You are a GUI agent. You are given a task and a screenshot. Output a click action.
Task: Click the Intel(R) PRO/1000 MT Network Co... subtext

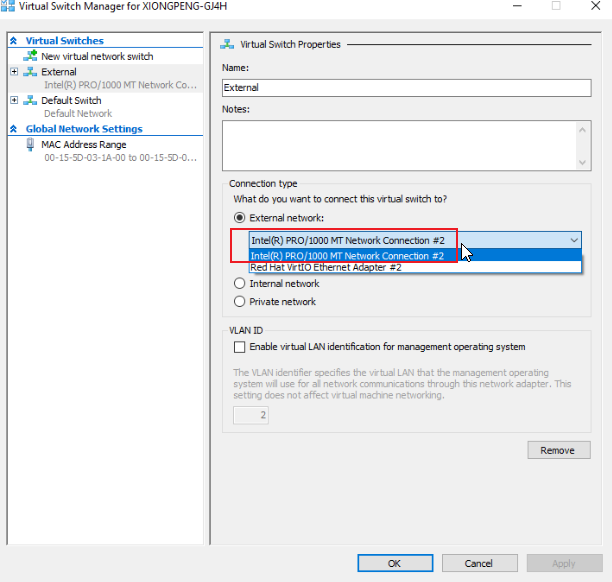[x=120, y=85]
